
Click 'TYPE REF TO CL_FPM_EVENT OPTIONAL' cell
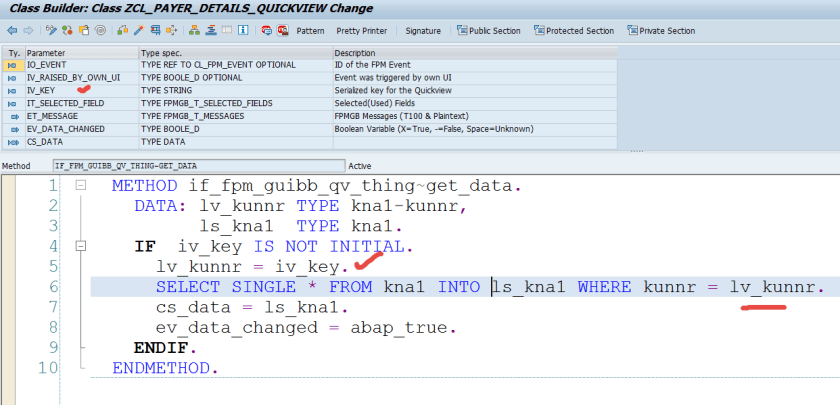pyautogui.click(x=235, y=65)
